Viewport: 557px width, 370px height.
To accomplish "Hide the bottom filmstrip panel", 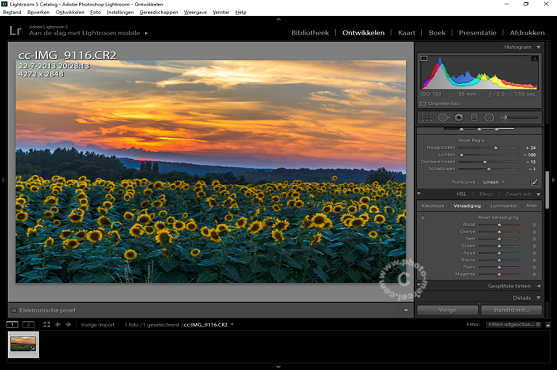I will point(278,367).
